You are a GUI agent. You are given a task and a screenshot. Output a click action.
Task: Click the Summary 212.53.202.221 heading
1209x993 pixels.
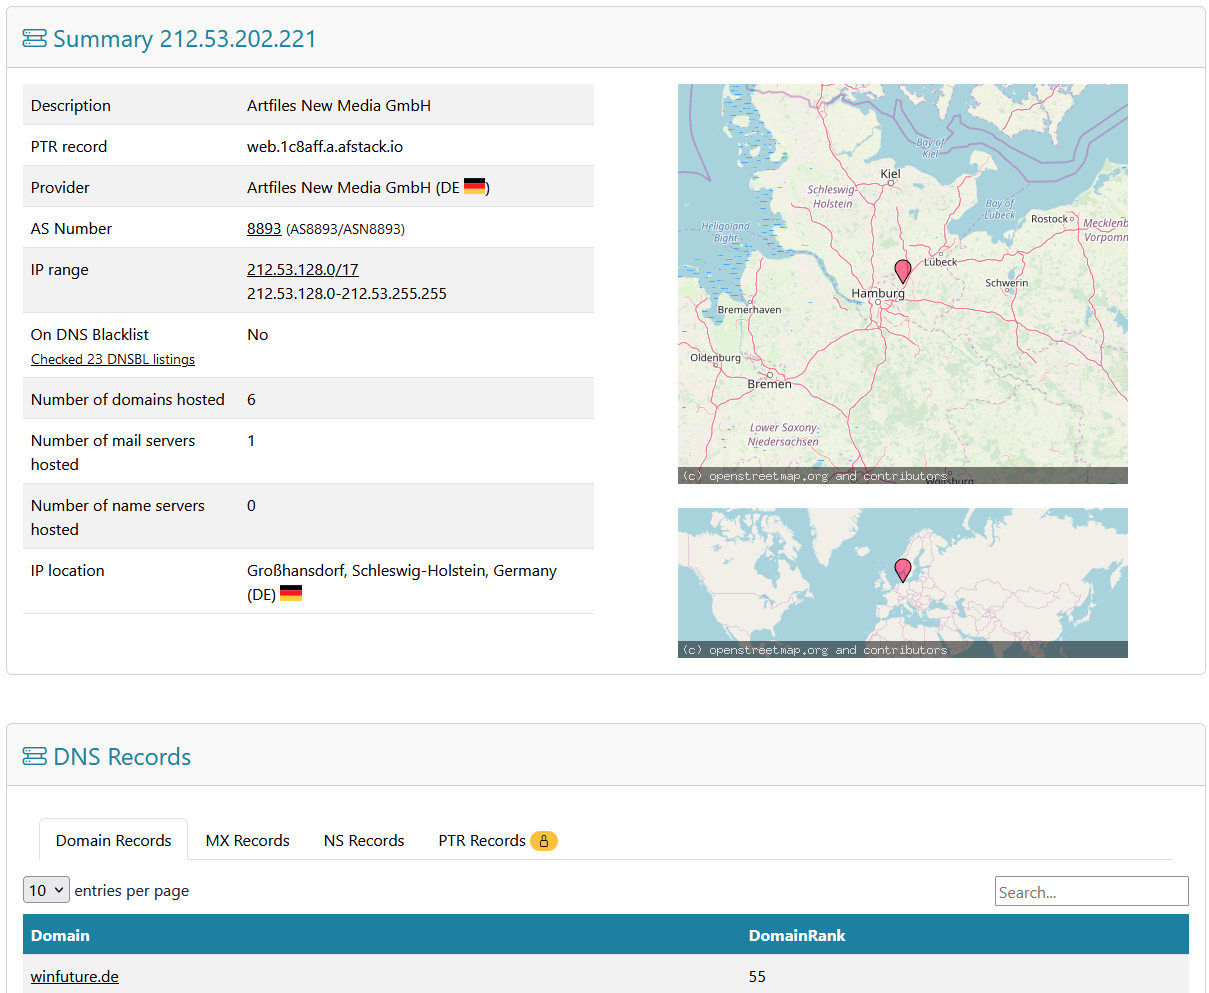click(x=185, y=39)
